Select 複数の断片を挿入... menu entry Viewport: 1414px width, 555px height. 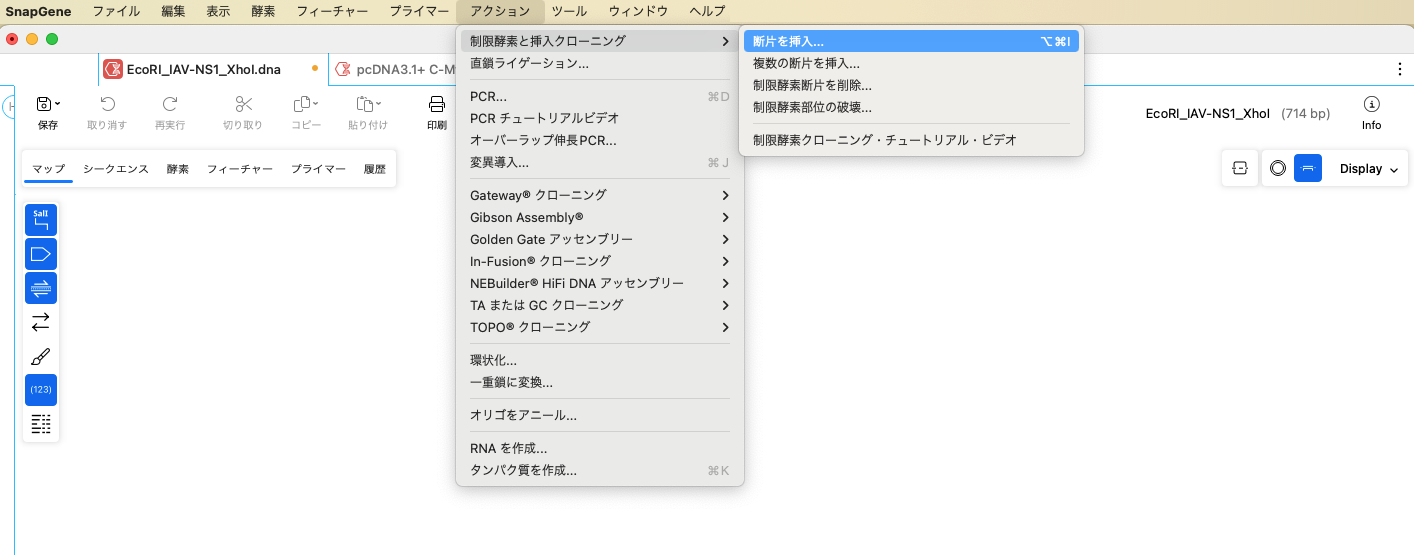[911, 64]
